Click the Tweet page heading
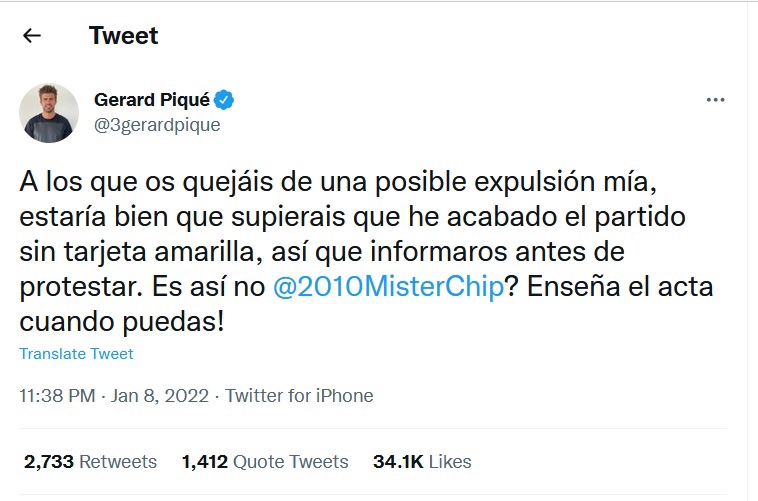758x501 pixels. coord(123,36)
